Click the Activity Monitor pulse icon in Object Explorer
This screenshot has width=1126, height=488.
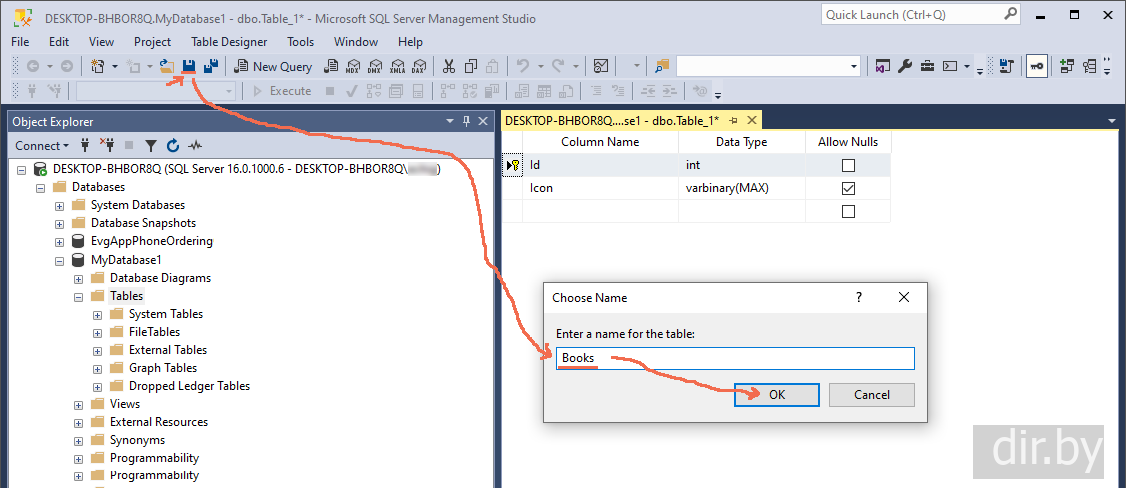[195, 146]
